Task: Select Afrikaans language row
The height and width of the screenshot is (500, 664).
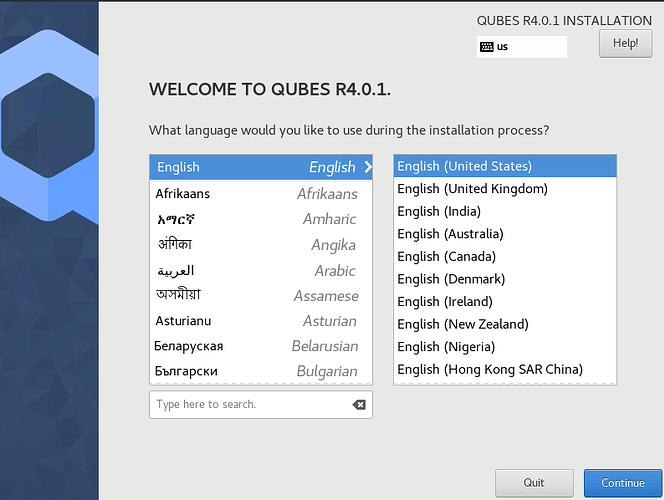Action: click(x=261, y=193)
